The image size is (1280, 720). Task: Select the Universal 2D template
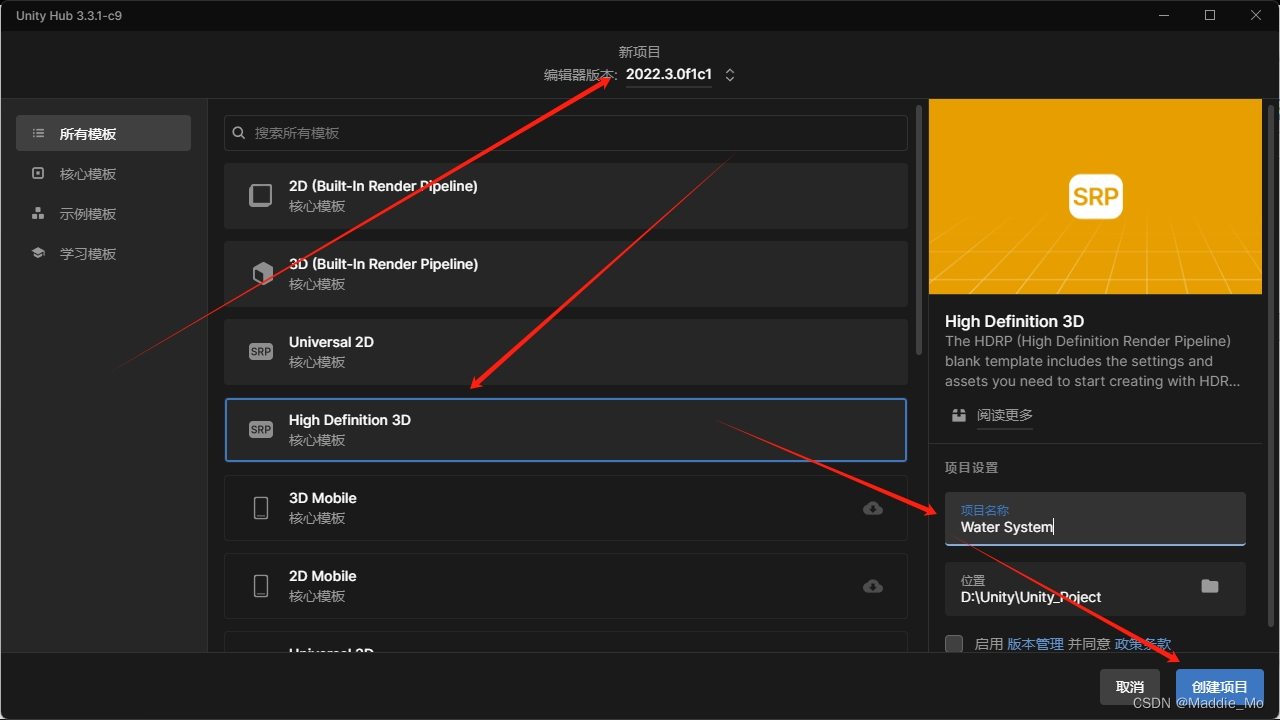(566, 352)
